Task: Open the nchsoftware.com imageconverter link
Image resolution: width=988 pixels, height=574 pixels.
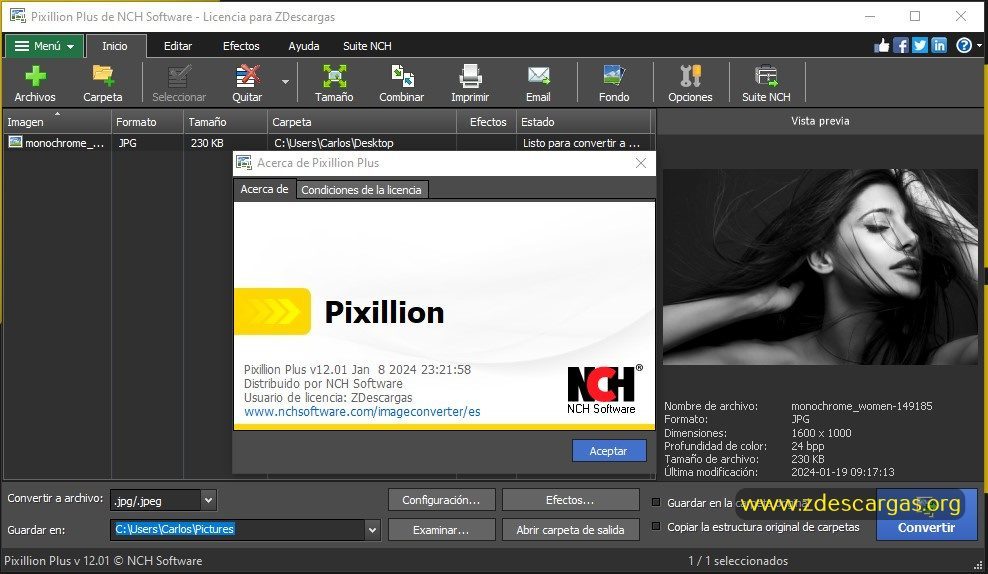Action: click(362, 411)
